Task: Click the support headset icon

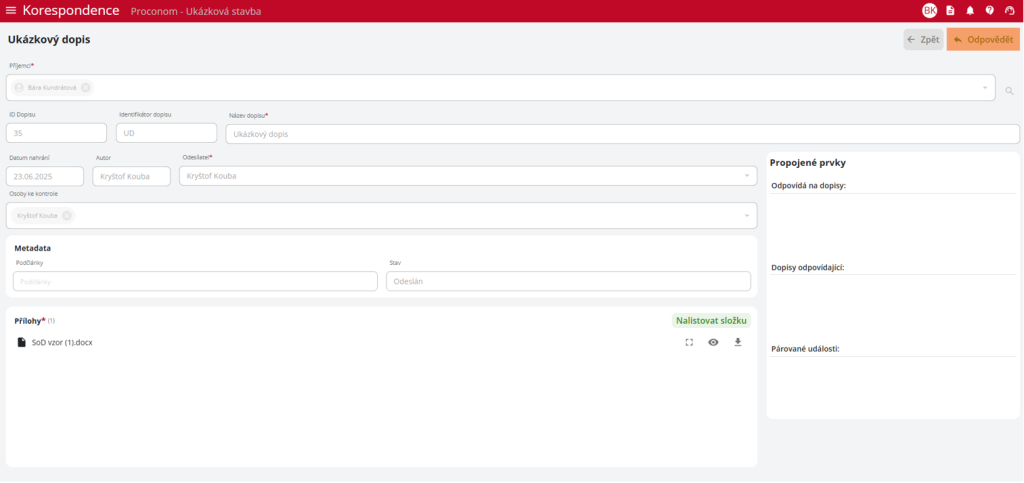Action: 1009,11
